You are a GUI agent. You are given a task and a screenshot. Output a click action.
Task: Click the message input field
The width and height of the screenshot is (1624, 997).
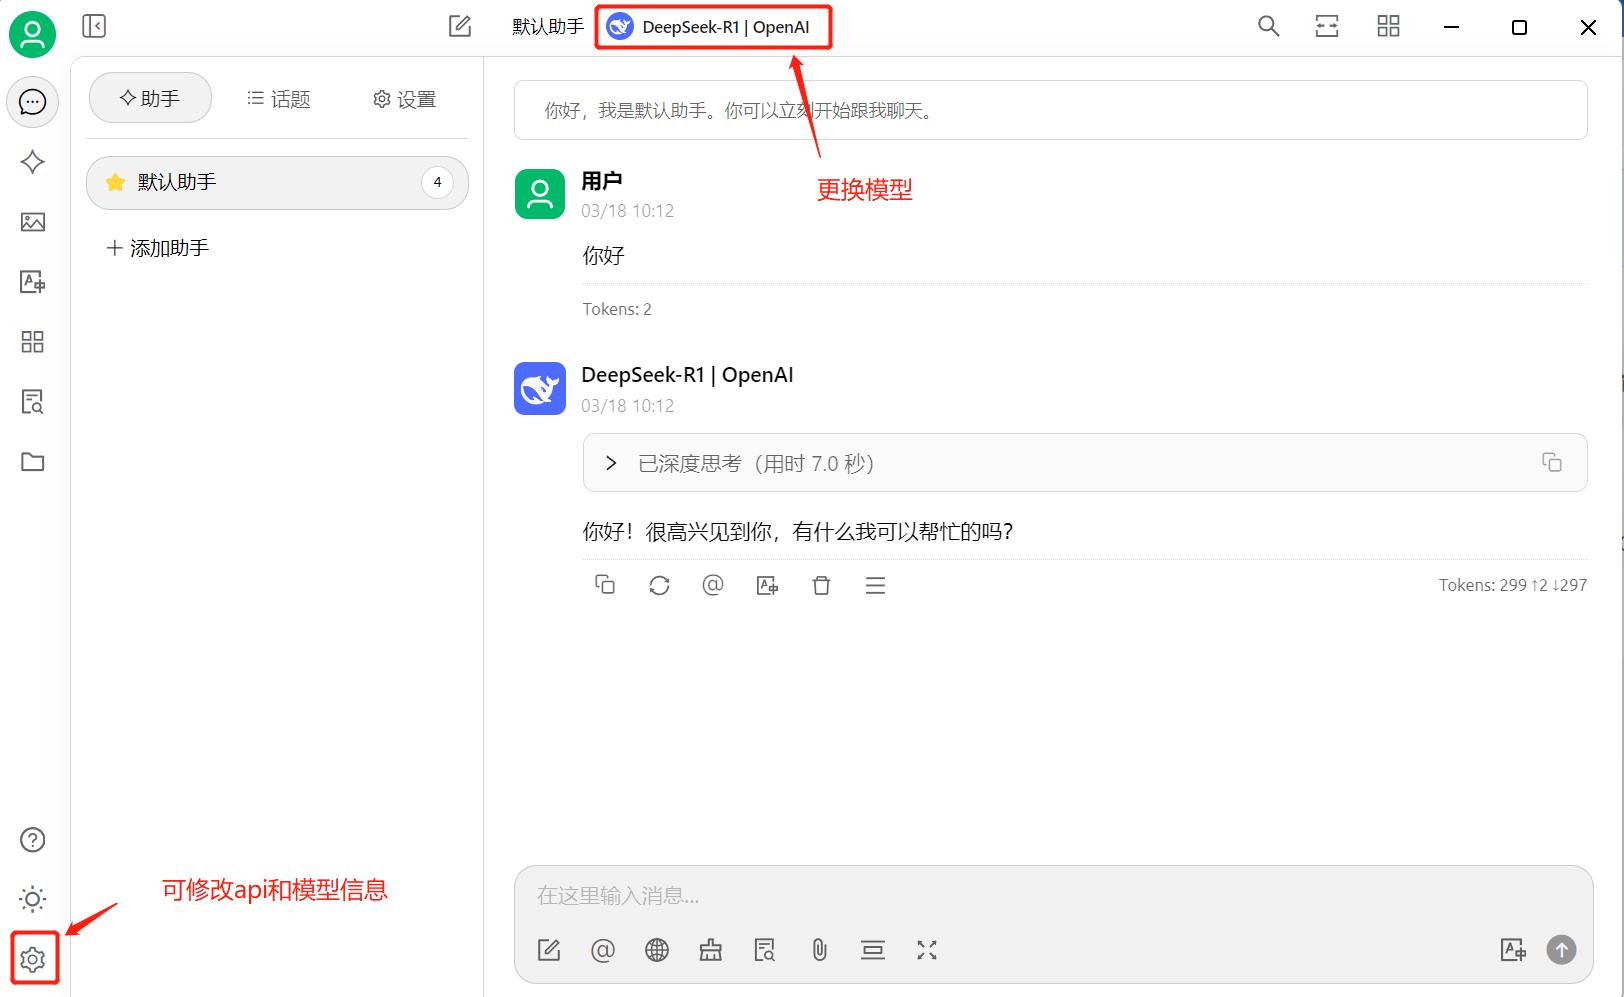[x=1000, y=895]
